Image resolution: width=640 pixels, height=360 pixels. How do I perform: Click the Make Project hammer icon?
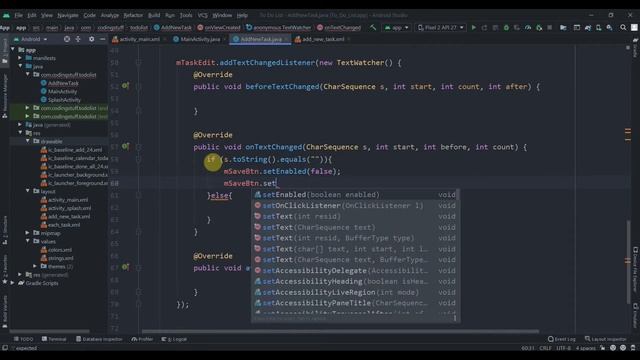point(373,28)
